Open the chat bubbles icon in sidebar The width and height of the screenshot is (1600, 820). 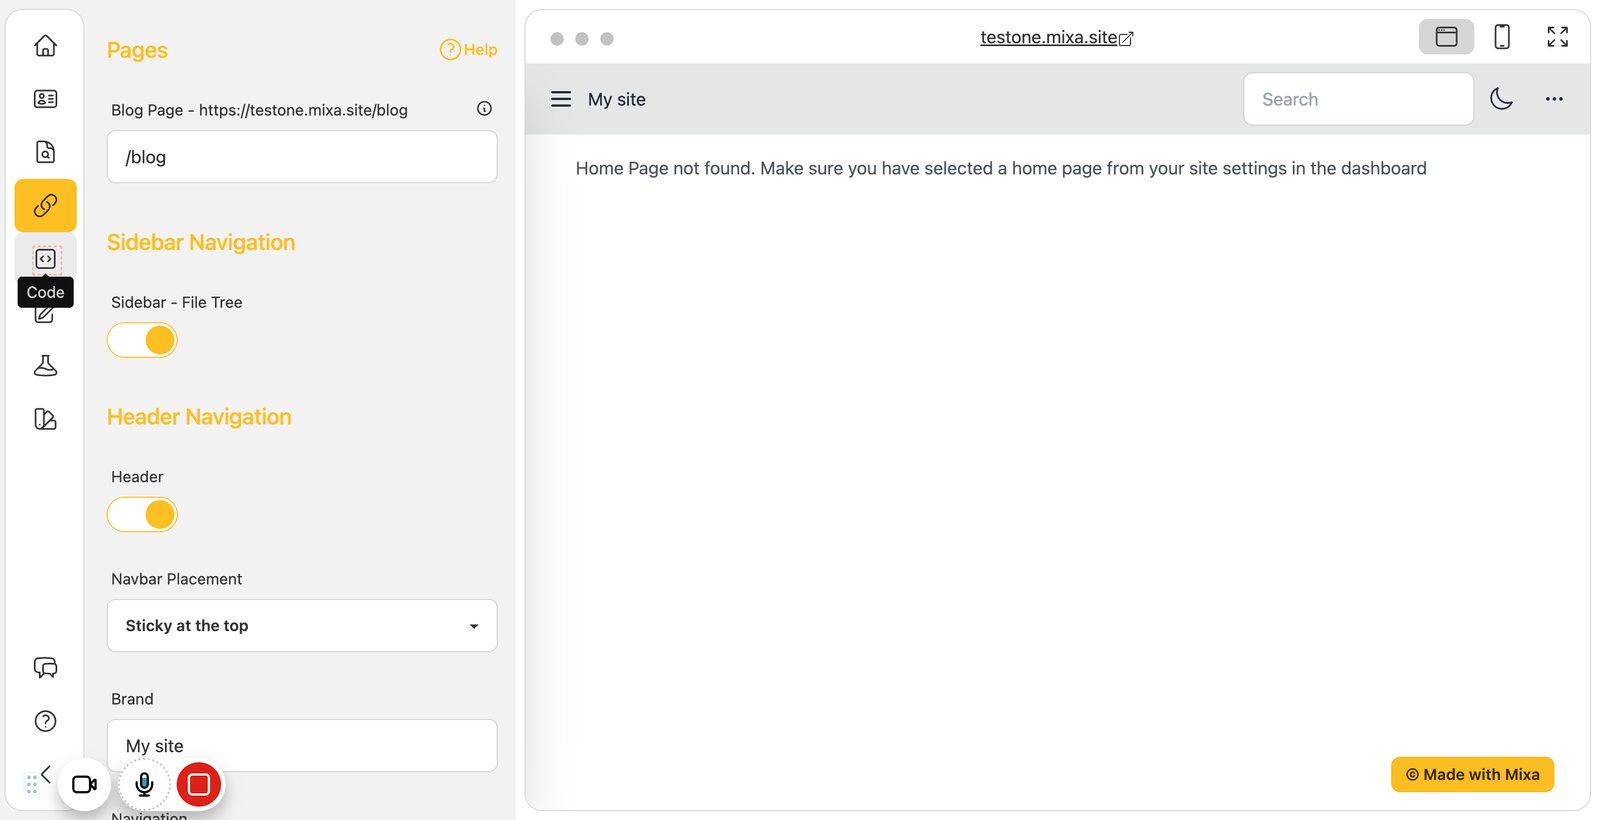coord(45,668)
